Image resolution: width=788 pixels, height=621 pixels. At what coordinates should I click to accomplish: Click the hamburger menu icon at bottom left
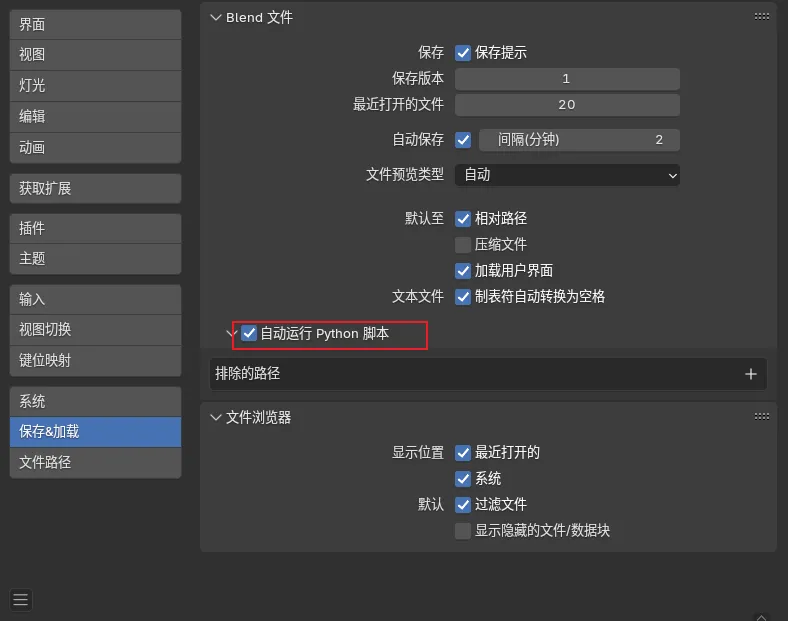pyautogui.click(x=21, y=600)
